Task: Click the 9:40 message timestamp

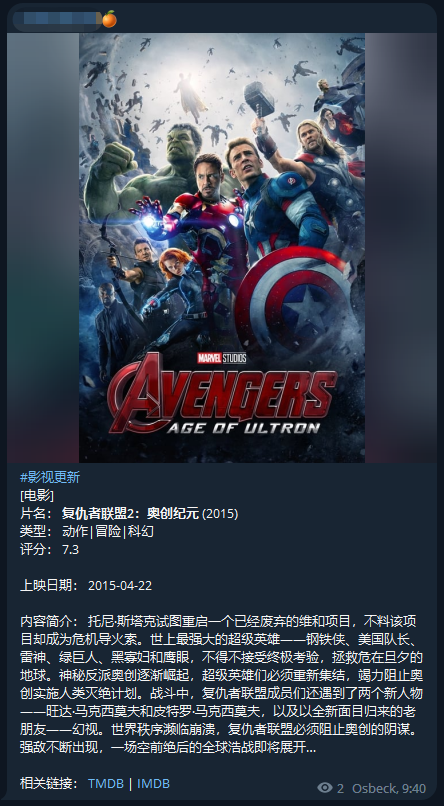Action: (x=414, y=788)
